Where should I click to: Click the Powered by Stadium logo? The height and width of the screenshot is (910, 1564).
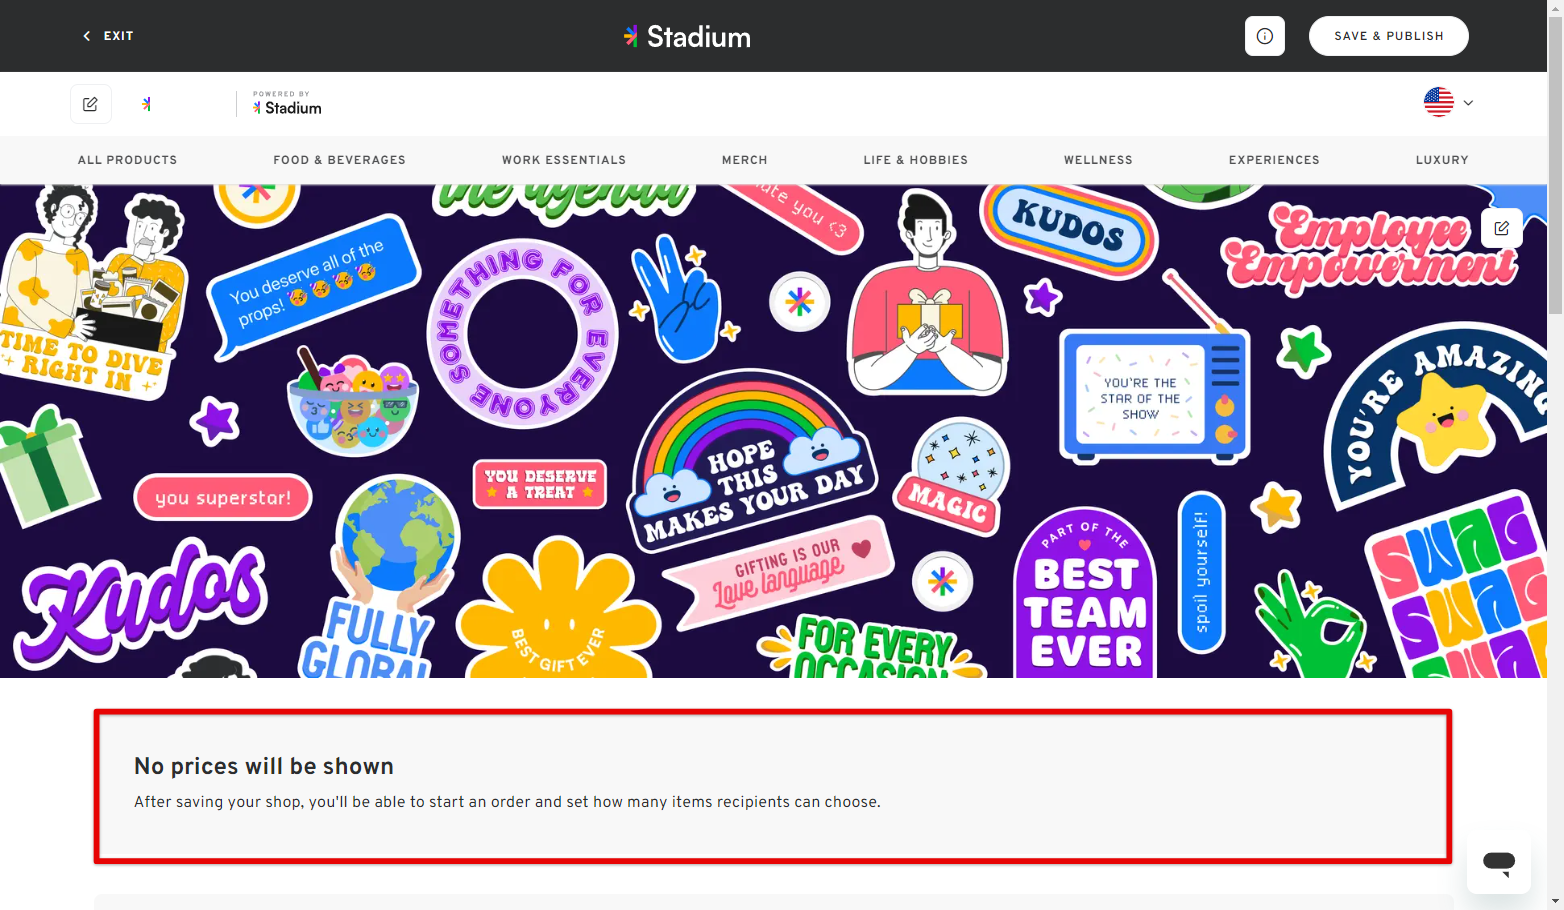tap(286, 104)
